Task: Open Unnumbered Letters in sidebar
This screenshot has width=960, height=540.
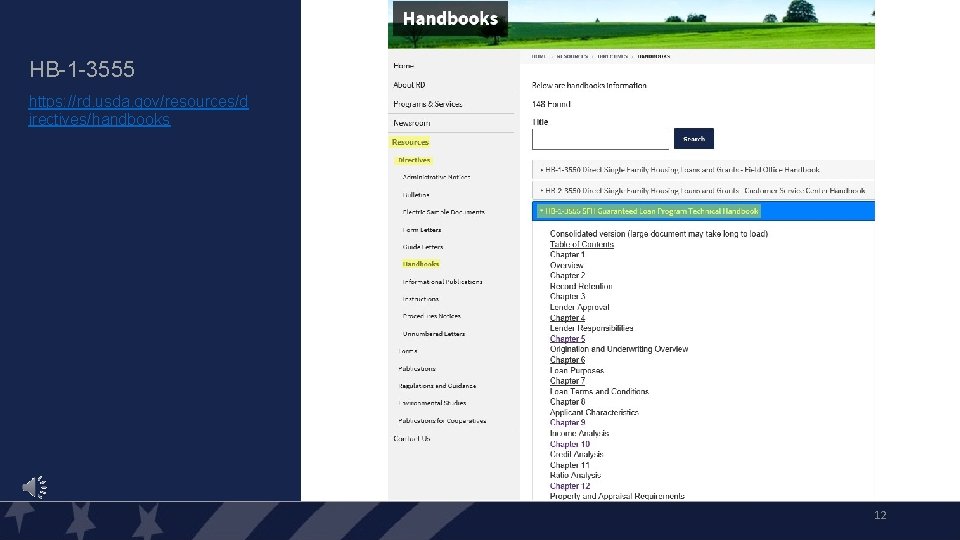Action: [x=433, y=334]
